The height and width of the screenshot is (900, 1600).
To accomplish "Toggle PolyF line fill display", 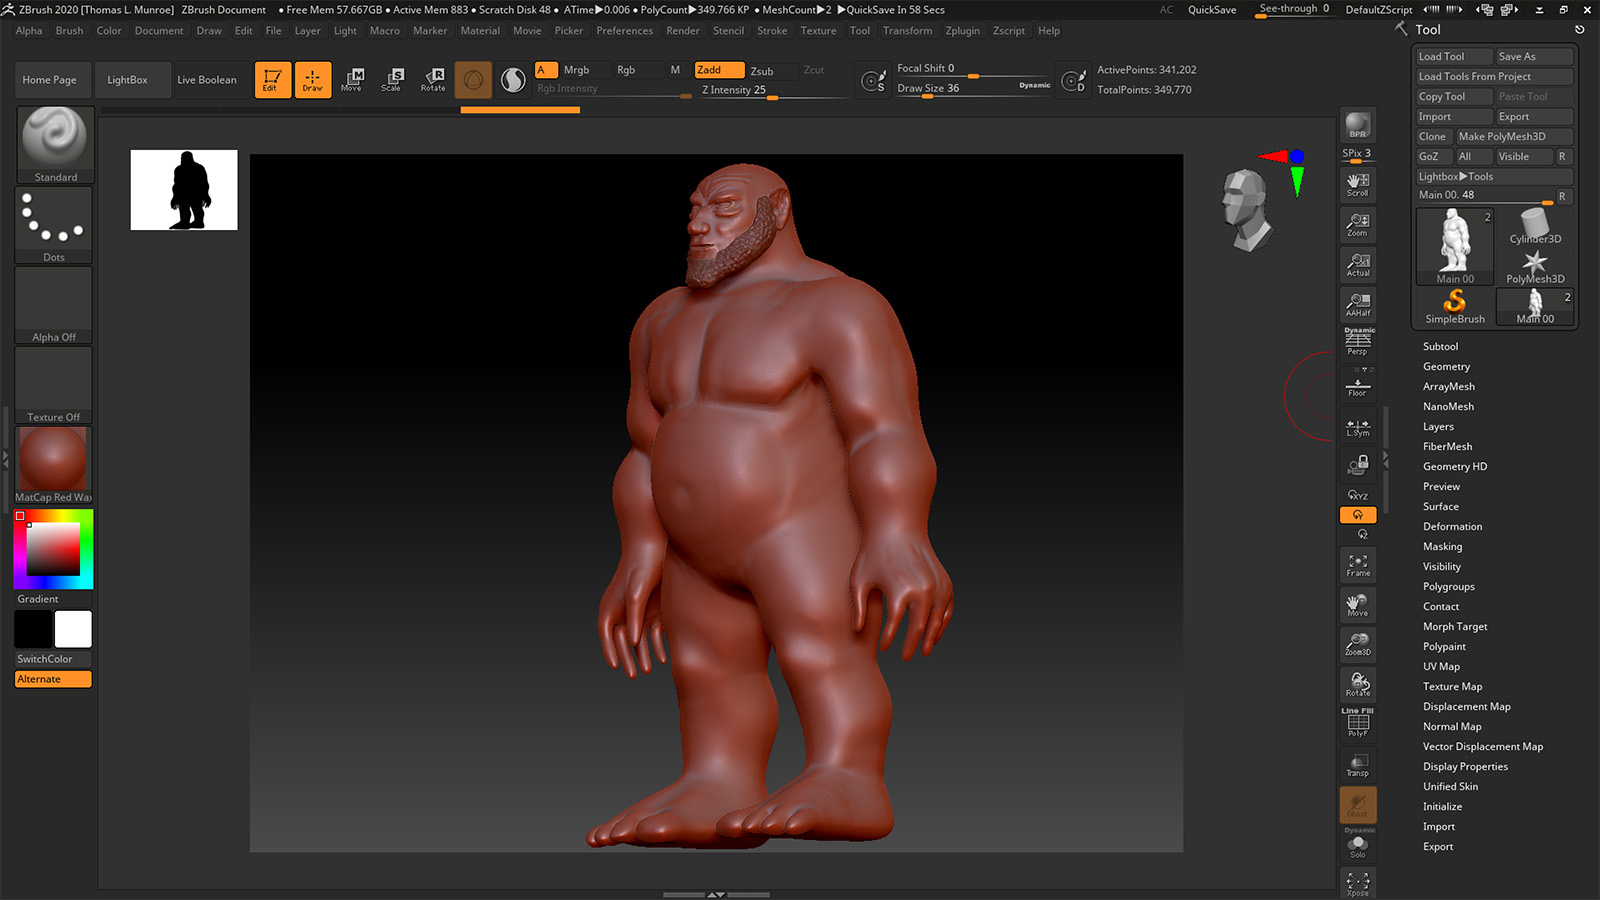I will [1358, 724].
